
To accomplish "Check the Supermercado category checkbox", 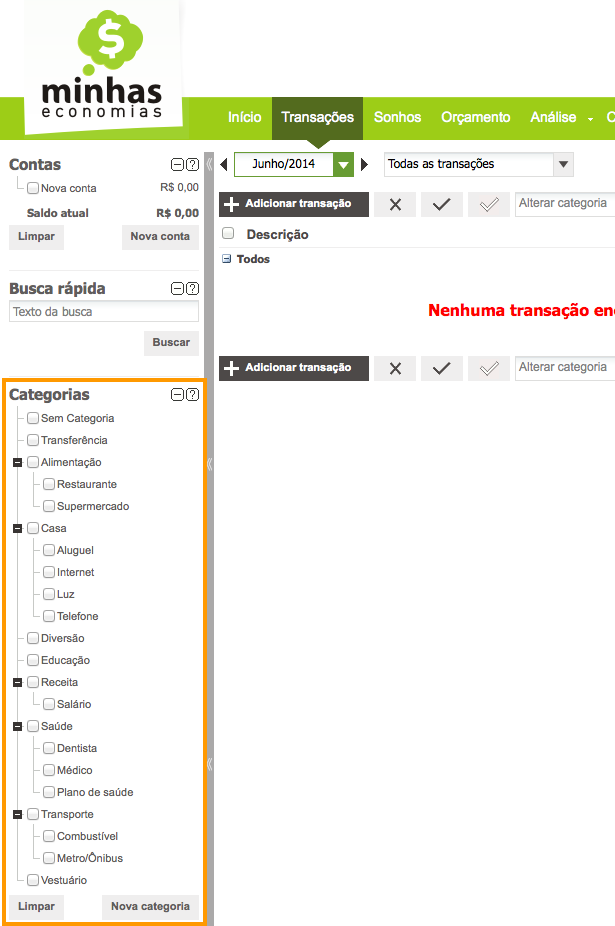I will [x=49, y=506].
